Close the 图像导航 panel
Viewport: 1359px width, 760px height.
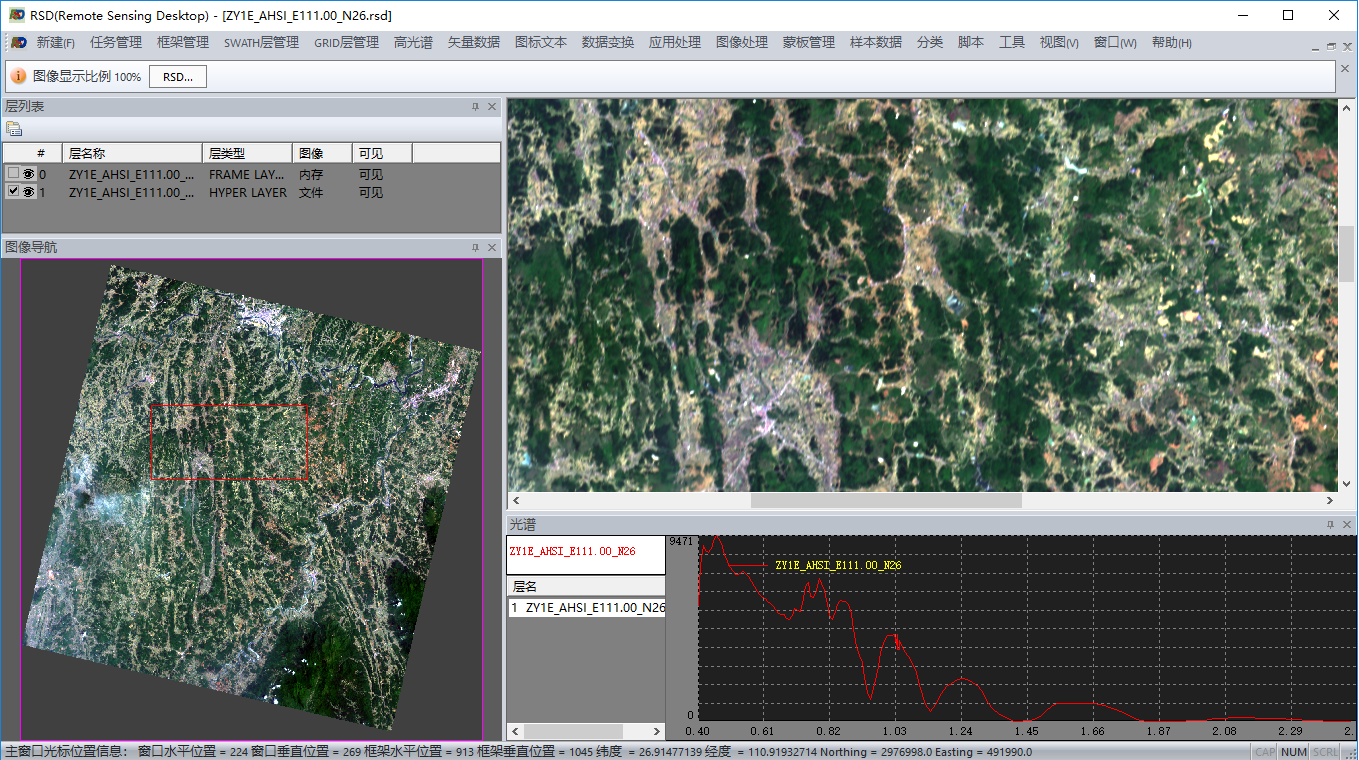(x=492, y=248)
